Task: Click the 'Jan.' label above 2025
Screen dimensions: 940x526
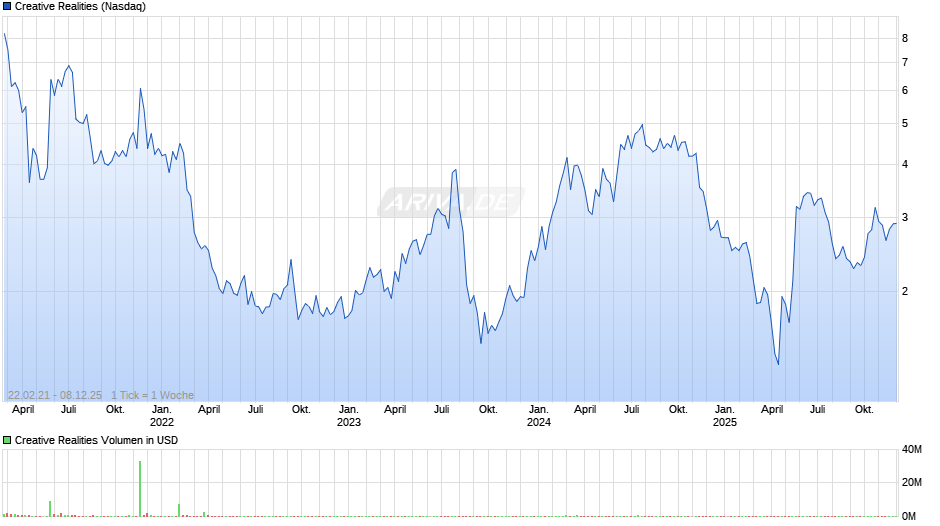Action: click(725, 410)
